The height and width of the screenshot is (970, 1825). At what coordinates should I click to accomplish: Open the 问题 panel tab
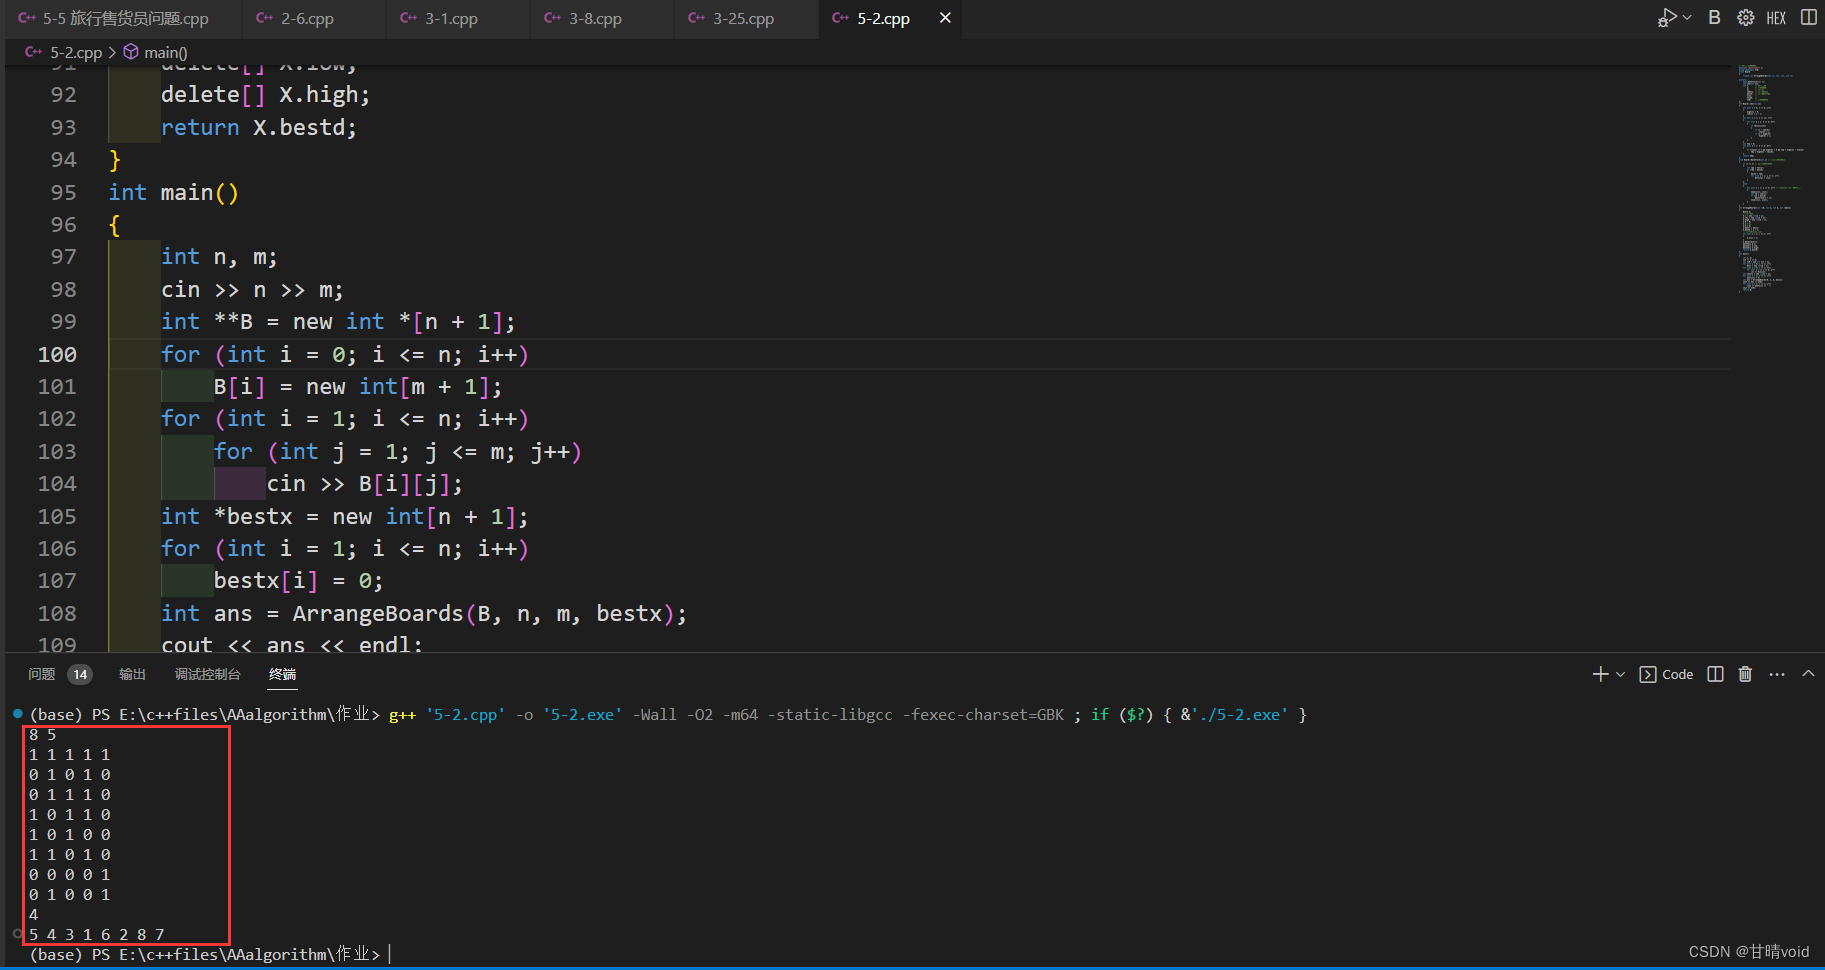42,674
